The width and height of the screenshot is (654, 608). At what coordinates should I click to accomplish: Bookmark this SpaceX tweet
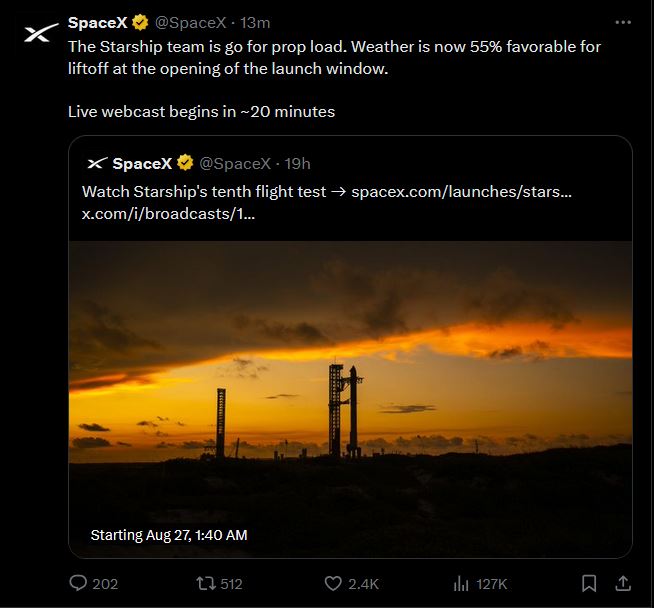pos(590,583)
